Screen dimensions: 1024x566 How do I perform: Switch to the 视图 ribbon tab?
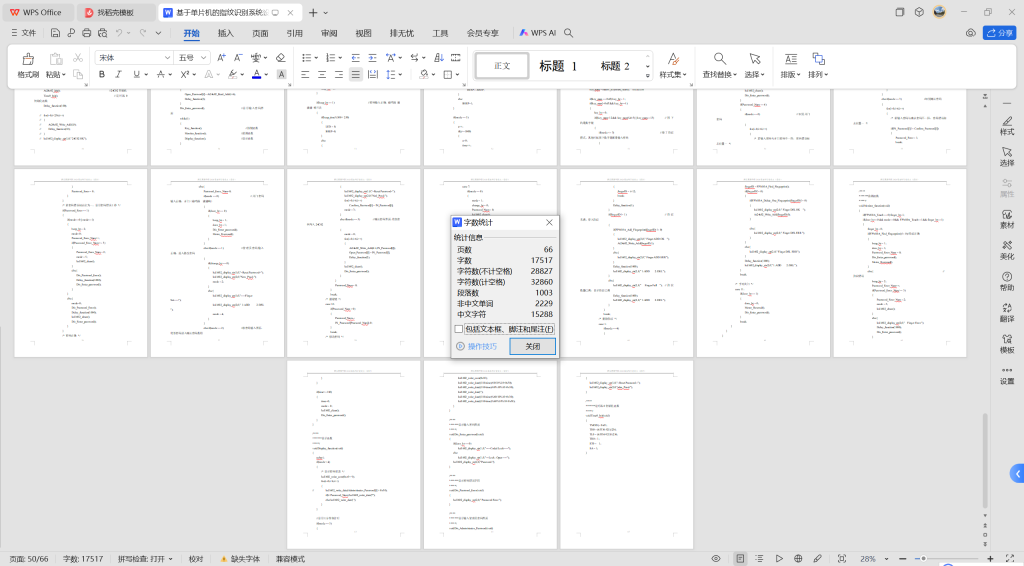pos(363,33)
